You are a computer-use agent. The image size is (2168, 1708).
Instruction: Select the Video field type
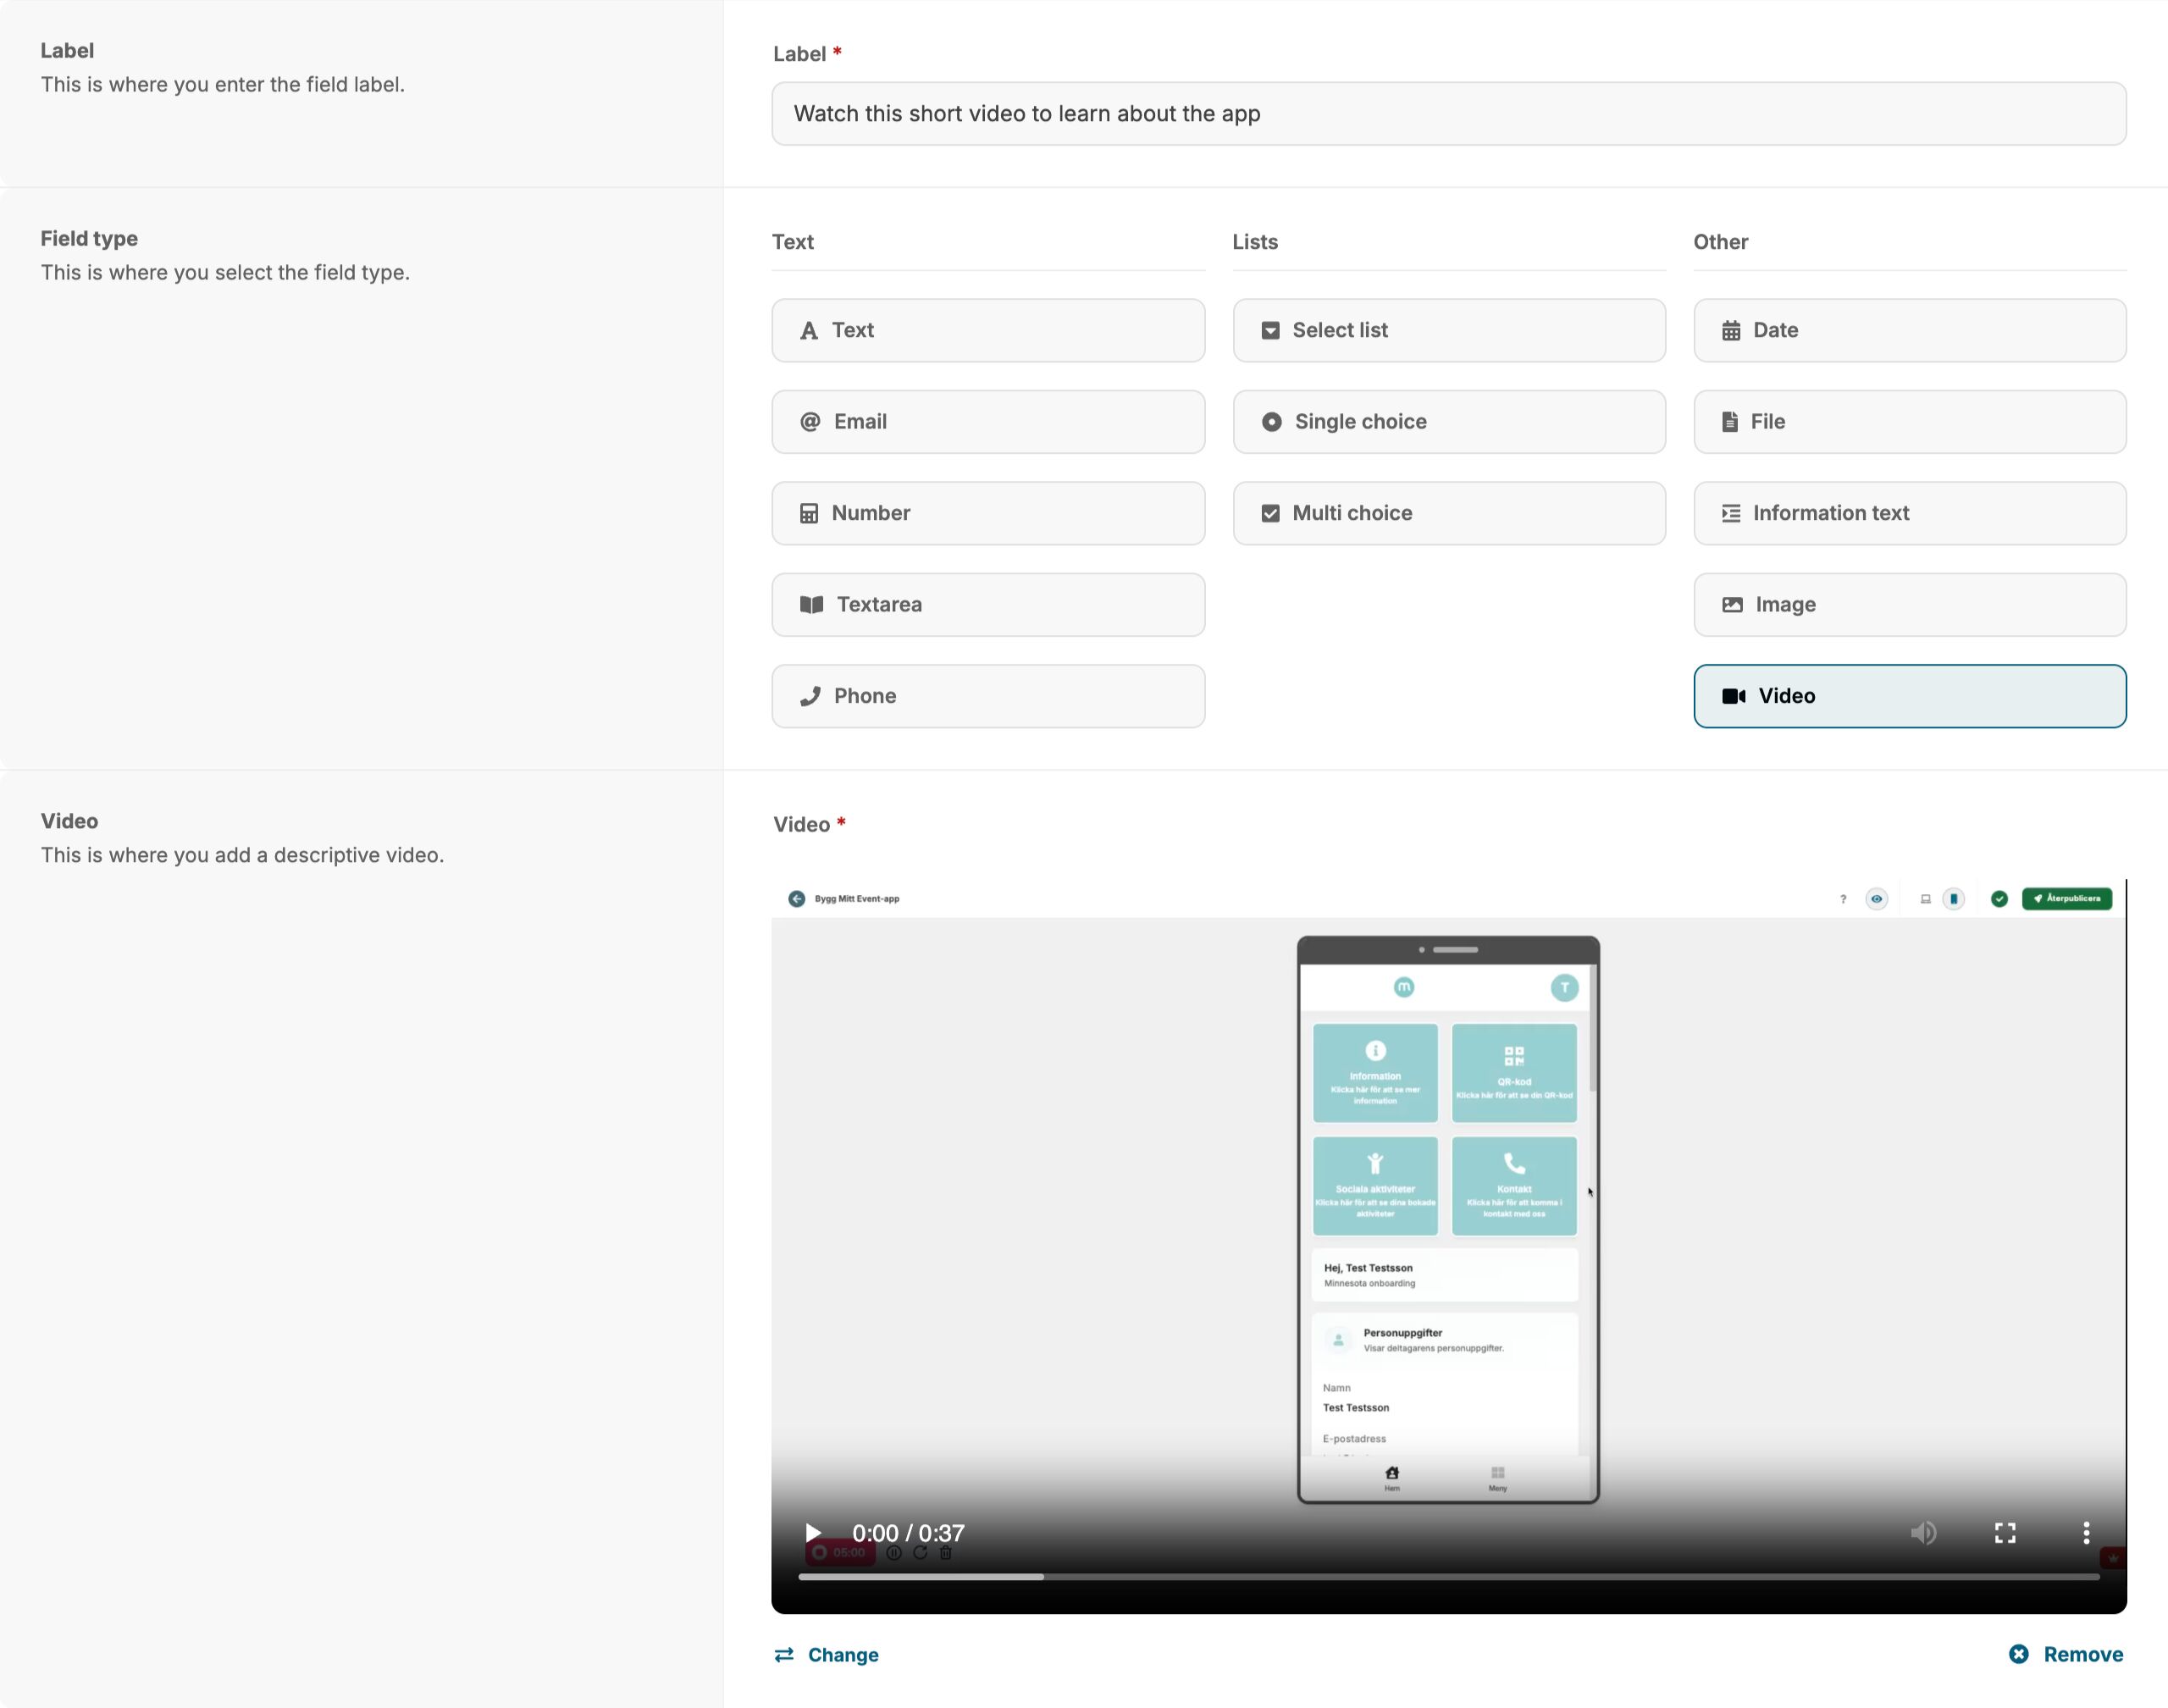point(1909,696)
